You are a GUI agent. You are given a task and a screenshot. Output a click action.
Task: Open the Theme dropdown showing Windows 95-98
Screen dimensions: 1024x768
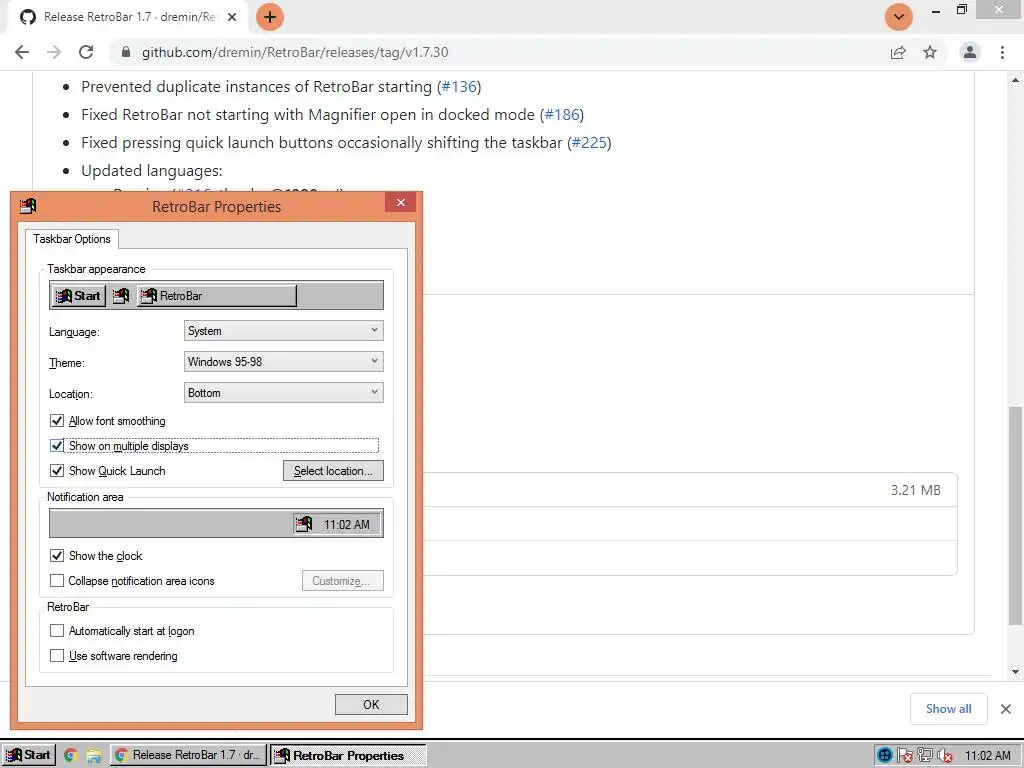tap(283, 362)
